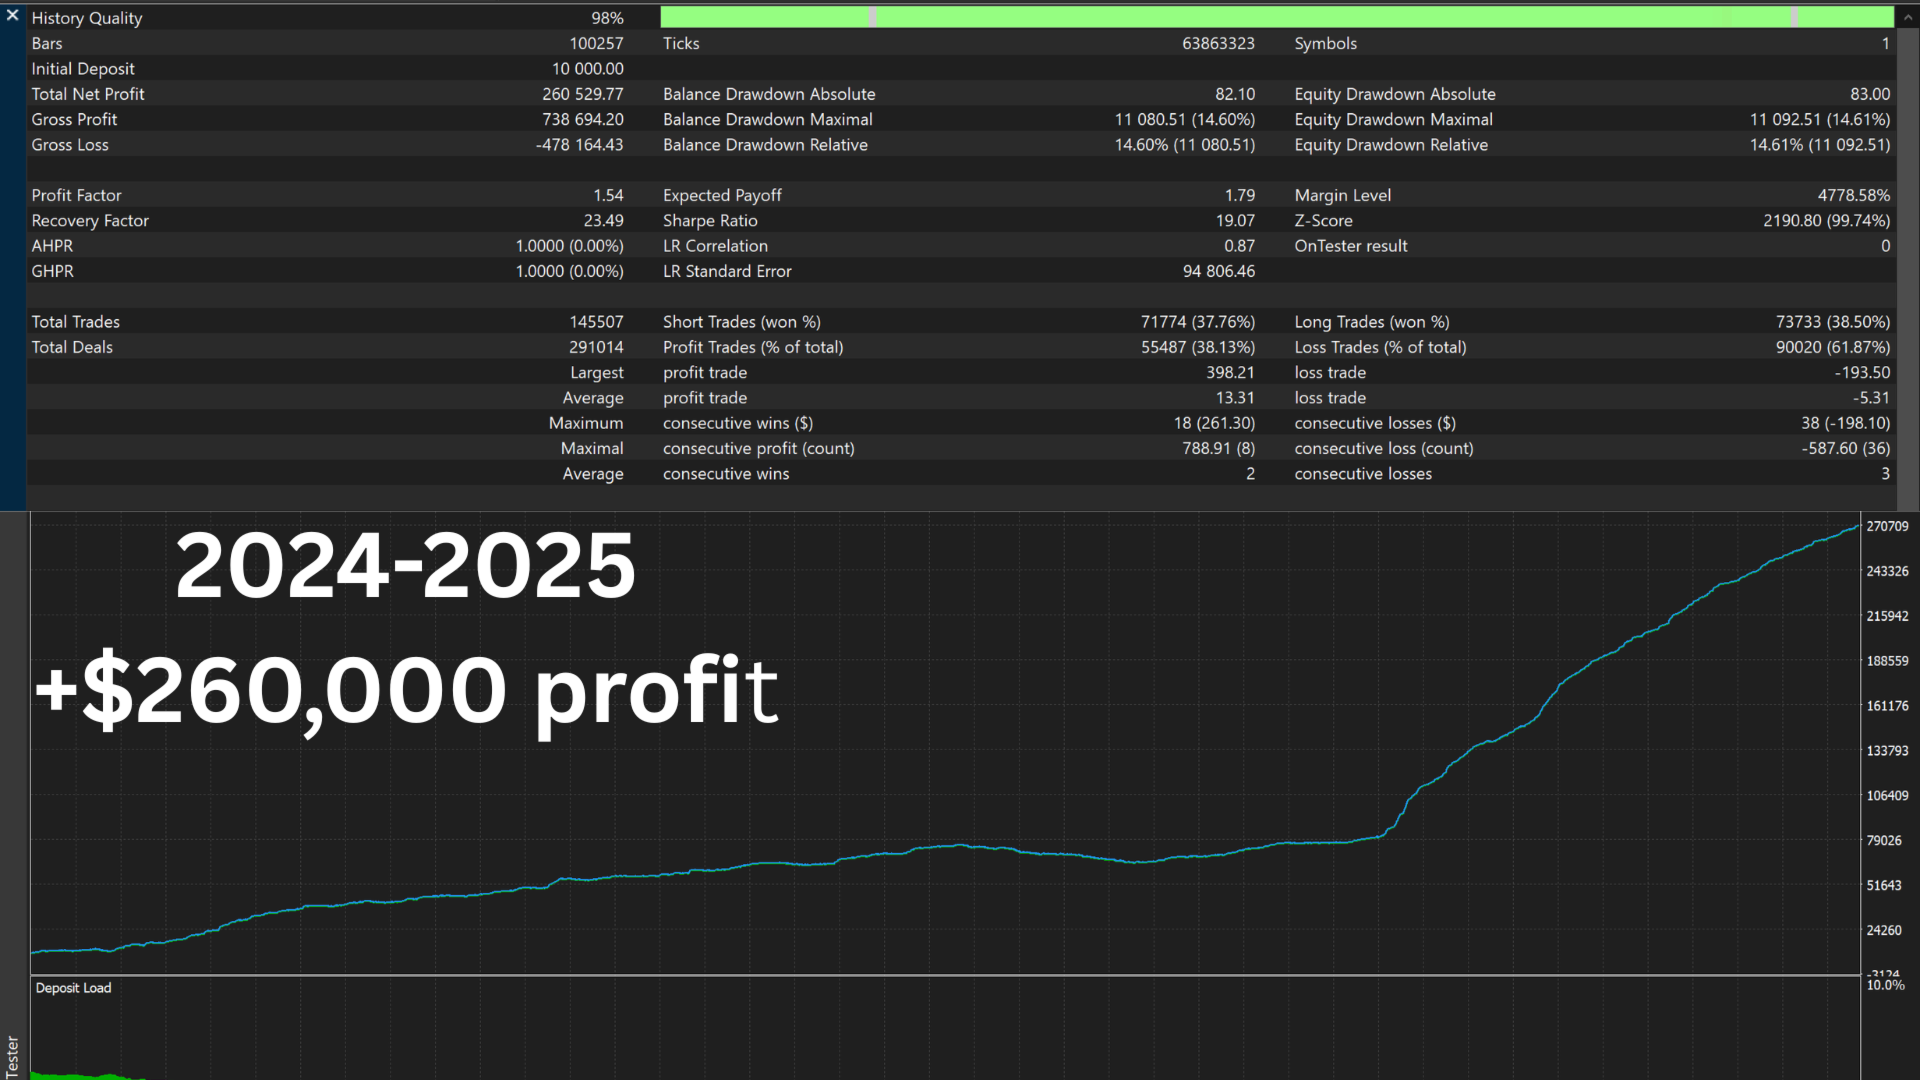
Task: Close the Strategy Tester panel with X
Action: [x=12, y=15]
